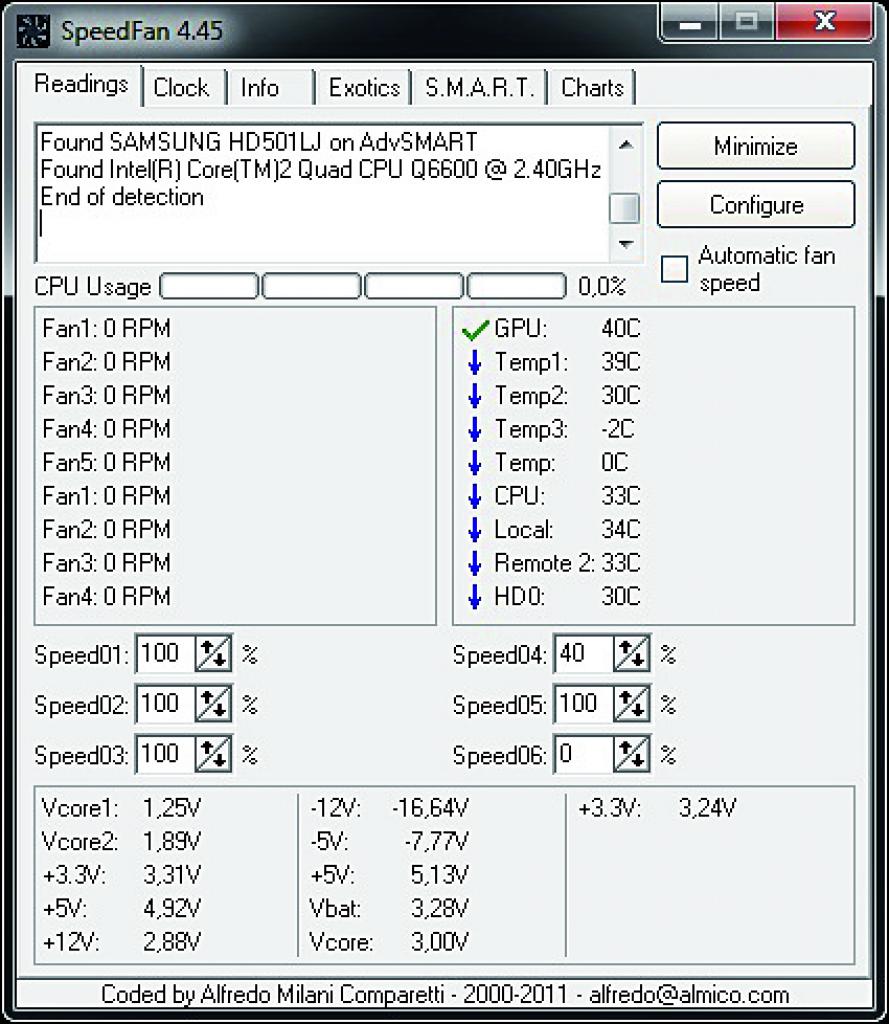Click the Minimize button in the Readings tab
The width and height of the screenshot is (889, 1024).
click(x=756, y=146)
